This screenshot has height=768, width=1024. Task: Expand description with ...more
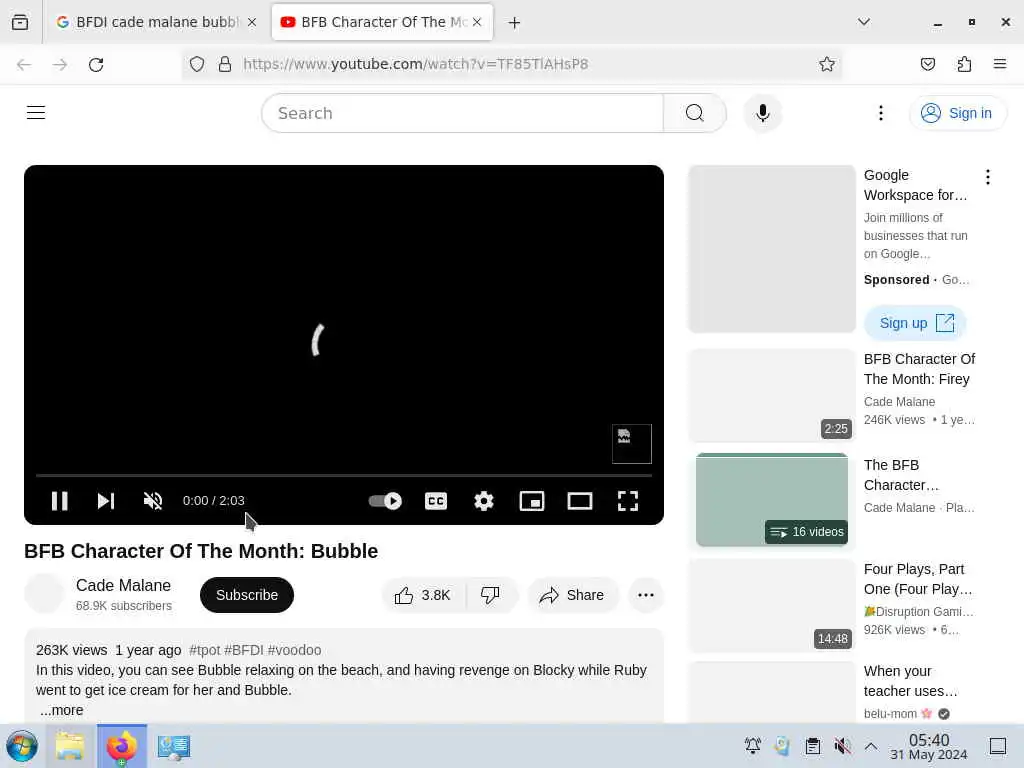tap(61, 710)
